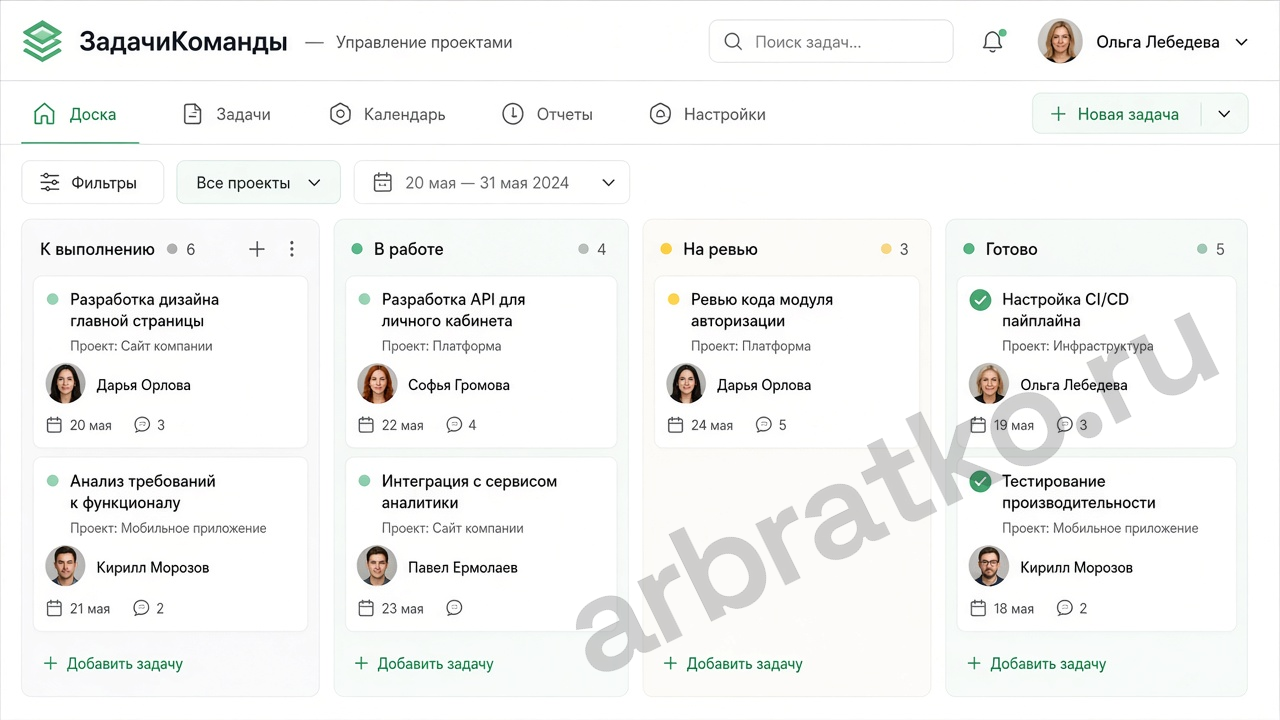Click Ольга Лебедева avatar on Настройка CI/CD card

[989, 384]
